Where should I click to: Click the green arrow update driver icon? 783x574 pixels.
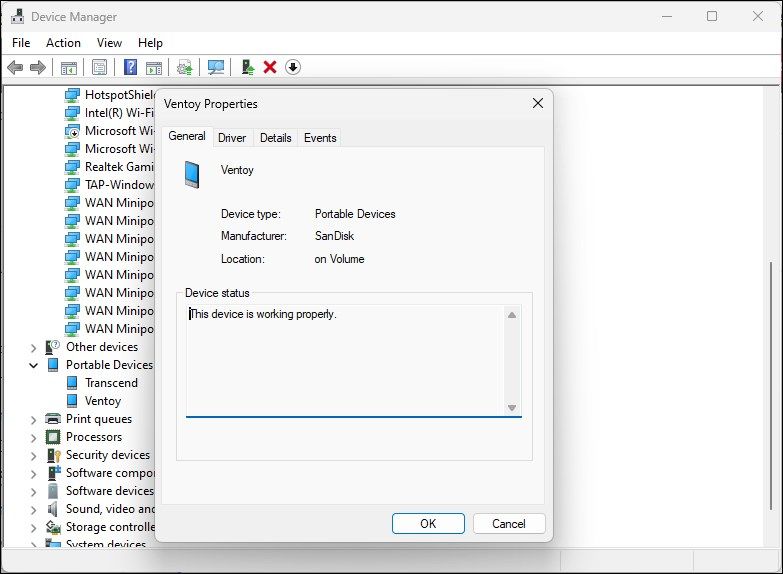(248, 67)
